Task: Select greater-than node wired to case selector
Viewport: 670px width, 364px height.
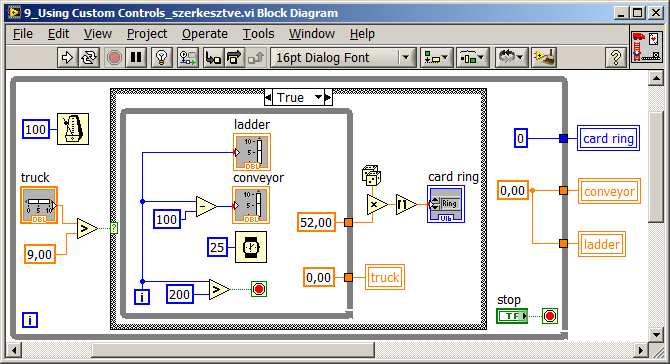Action: pos(87,229)
